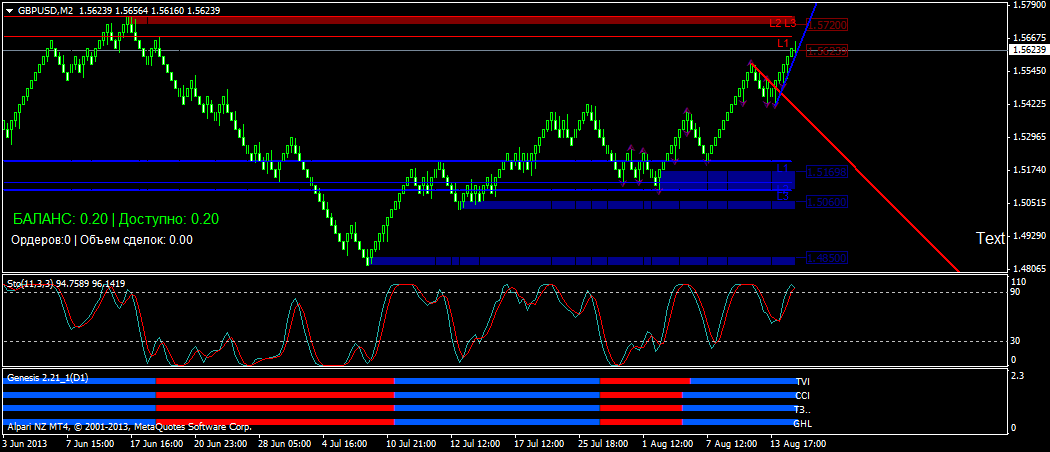Click the blue 1.50600 price label
The height and width of the screenshot is (452, 1050).
[827, 202]
